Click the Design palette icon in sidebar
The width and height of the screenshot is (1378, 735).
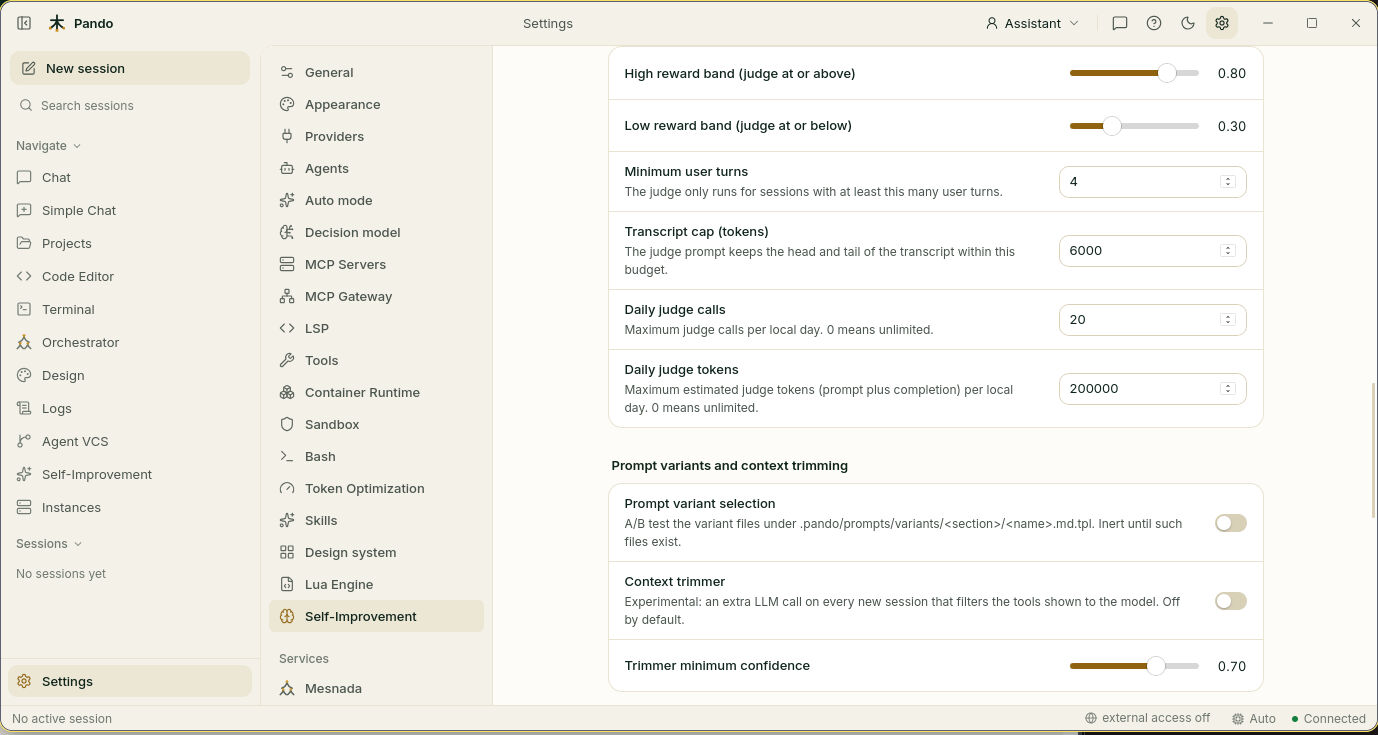pyautogui.click(x=24, y=375)
